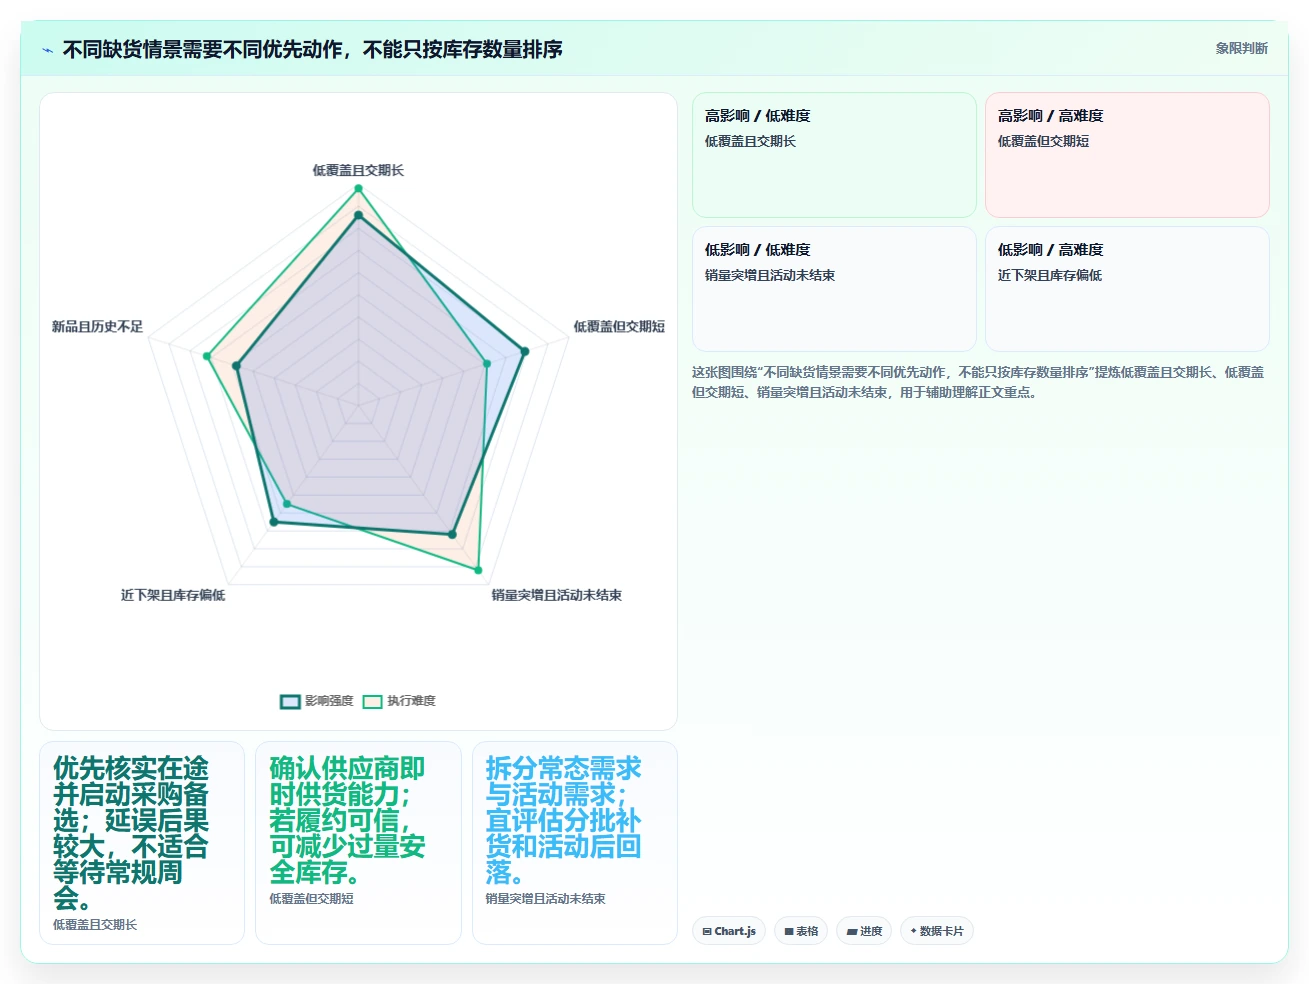Select the 进度 tag chip
This screenshot has width=1309, height=984.
[x=864, y=931]
